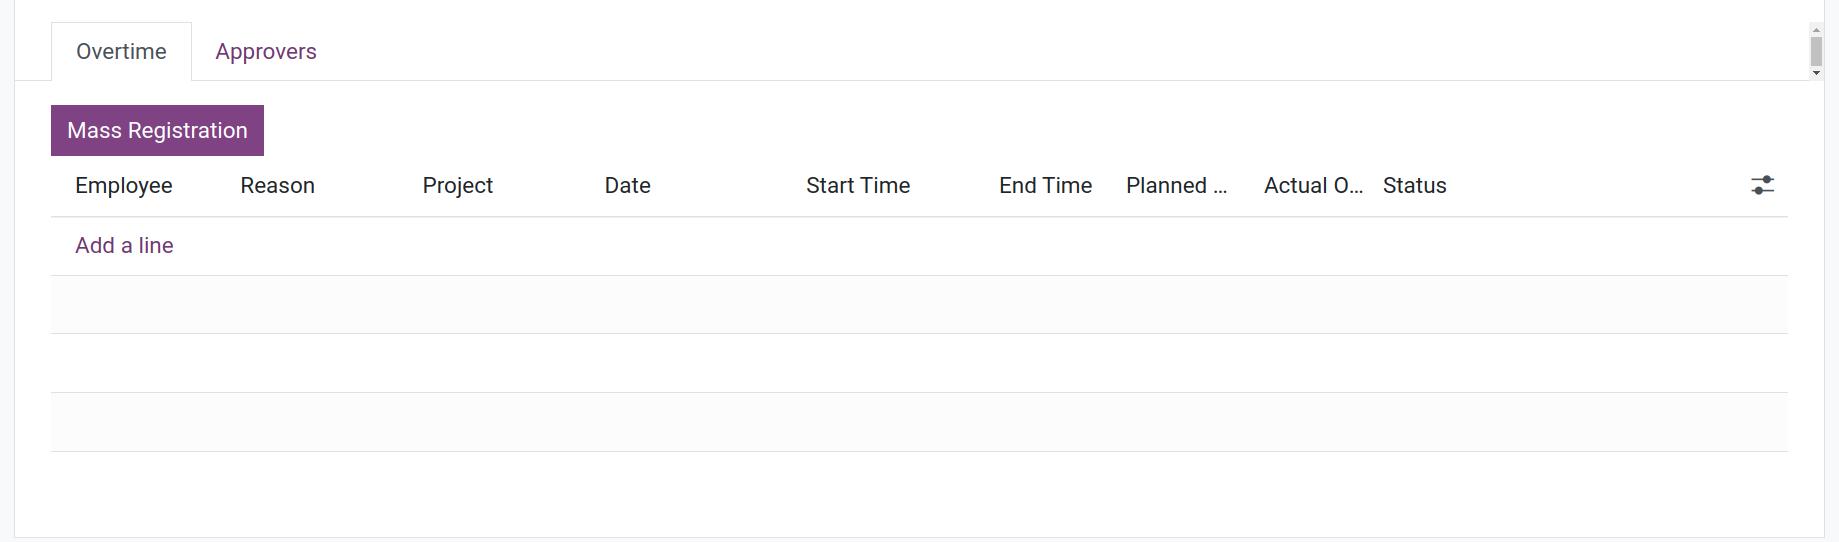Select the Overtime tab
Viewport: 1839px width, 542px height.
point(121,52)
